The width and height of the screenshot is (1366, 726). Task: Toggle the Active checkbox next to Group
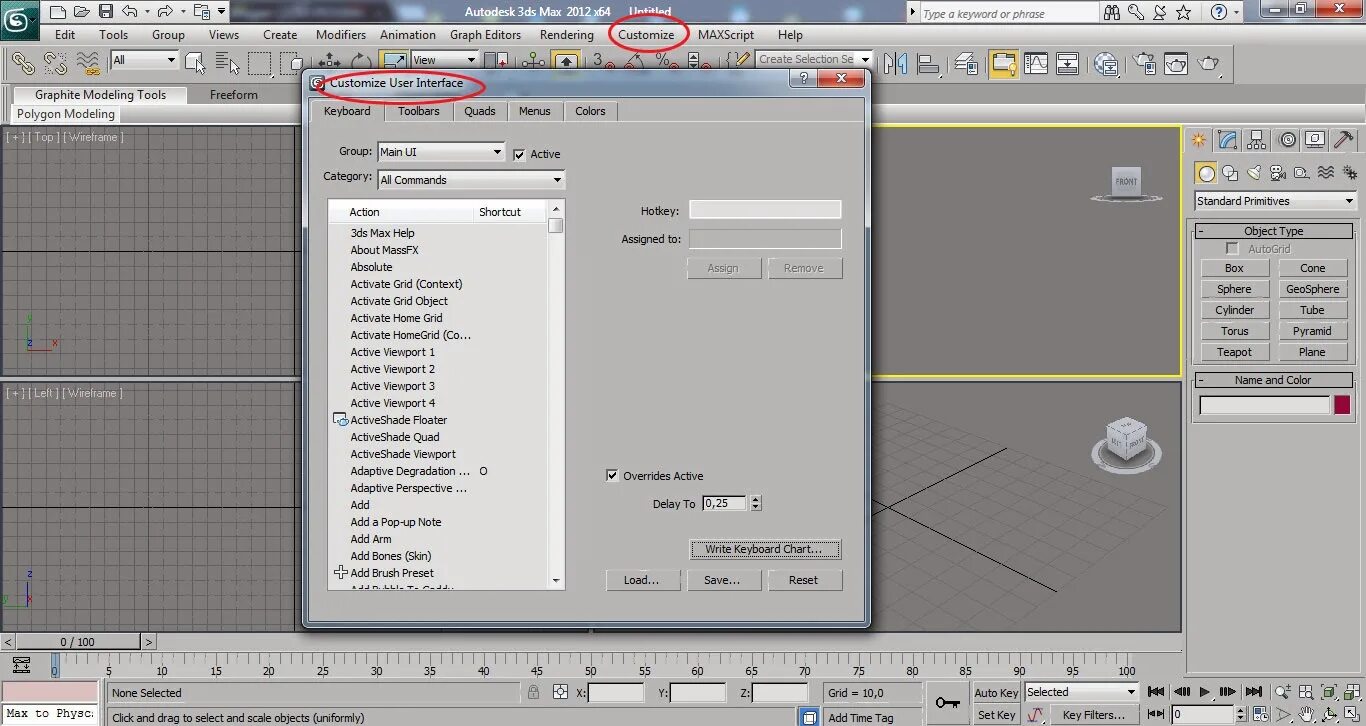click(x=519, y=155)
